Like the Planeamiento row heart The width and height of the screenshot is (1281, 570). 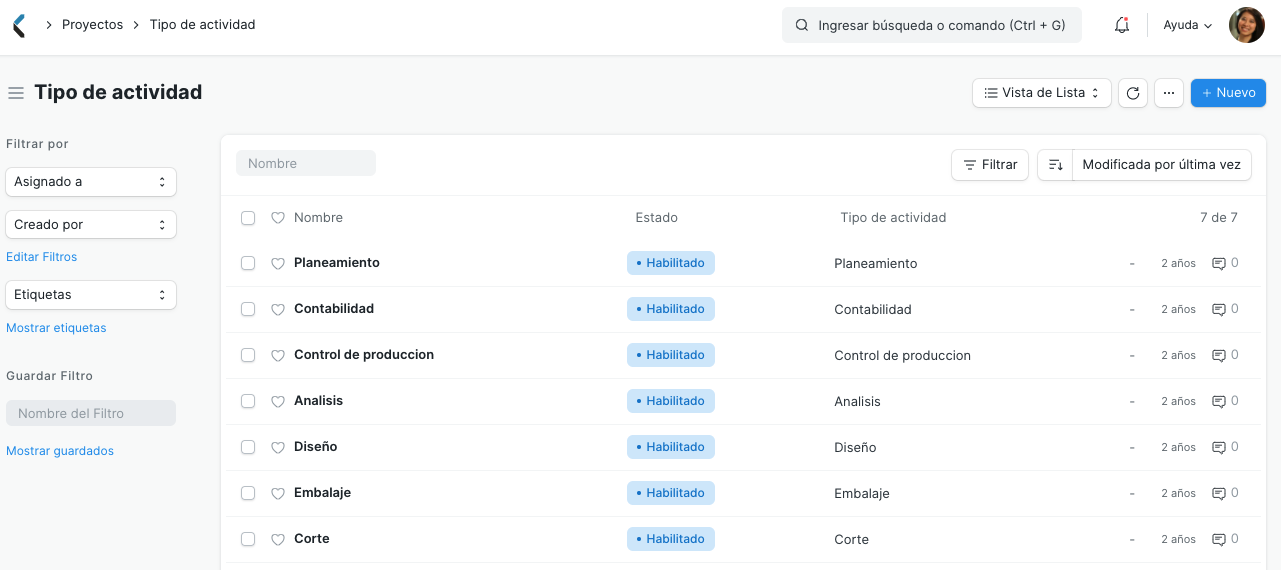pyautogui.click(x=278, y=264)
